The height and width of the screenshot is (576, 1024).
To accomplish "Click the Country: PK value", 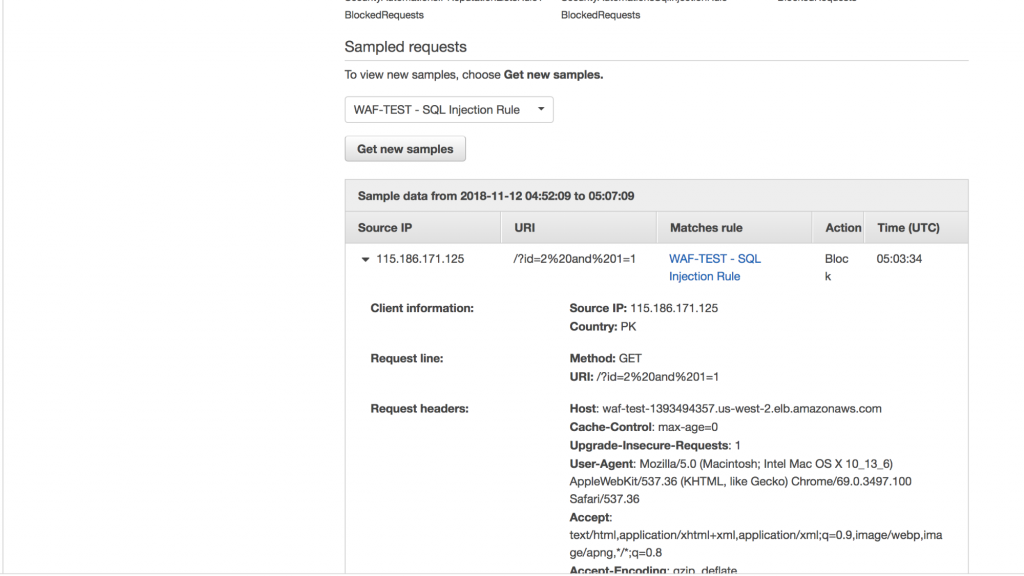I will point(603,327).
